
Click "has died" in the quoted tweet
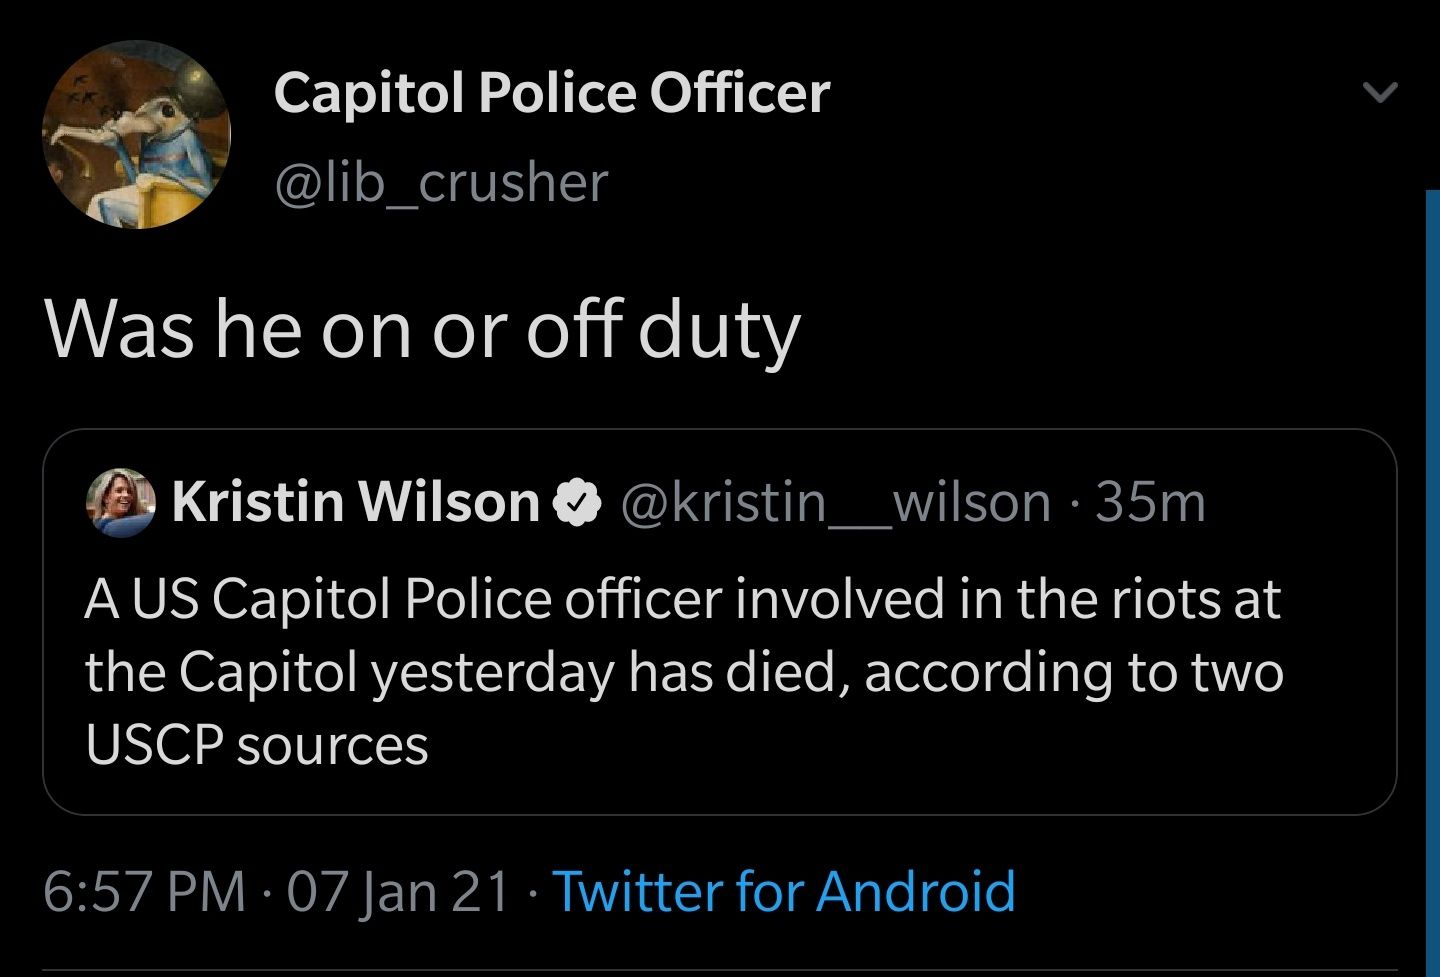(740, 672)
